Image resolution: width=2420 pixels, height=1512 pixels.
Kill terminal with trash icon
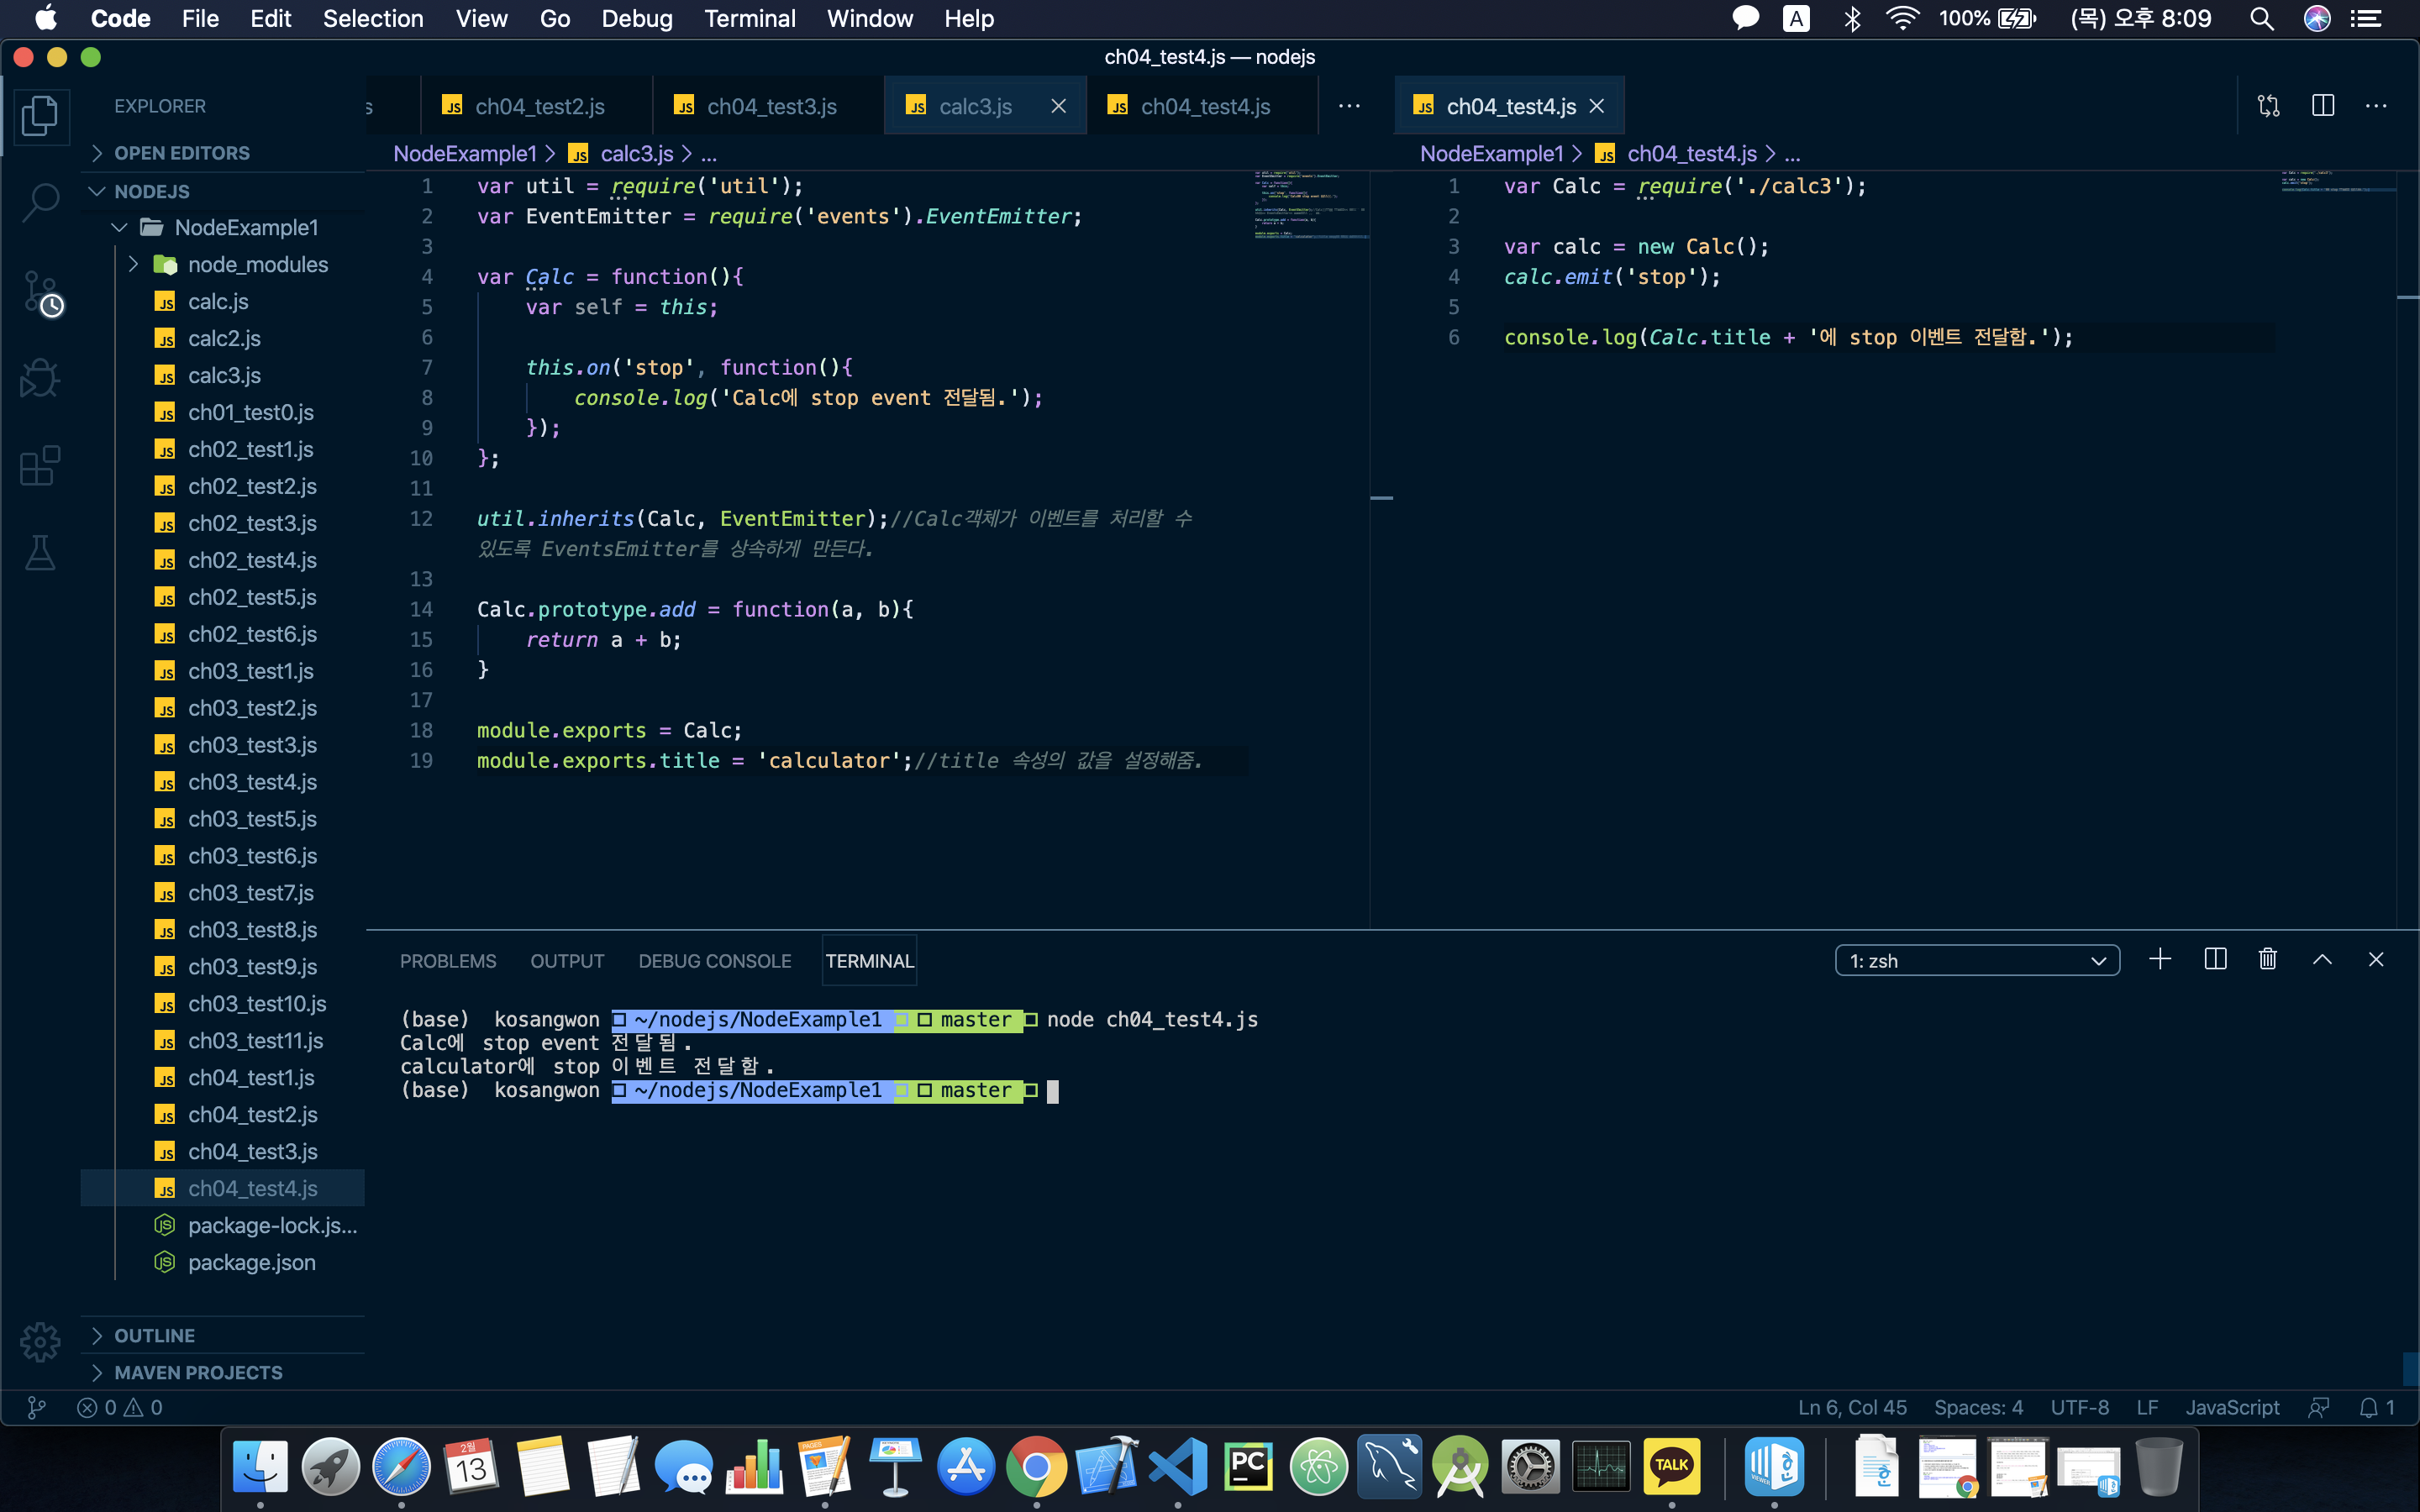click(x=2267, y=960)
